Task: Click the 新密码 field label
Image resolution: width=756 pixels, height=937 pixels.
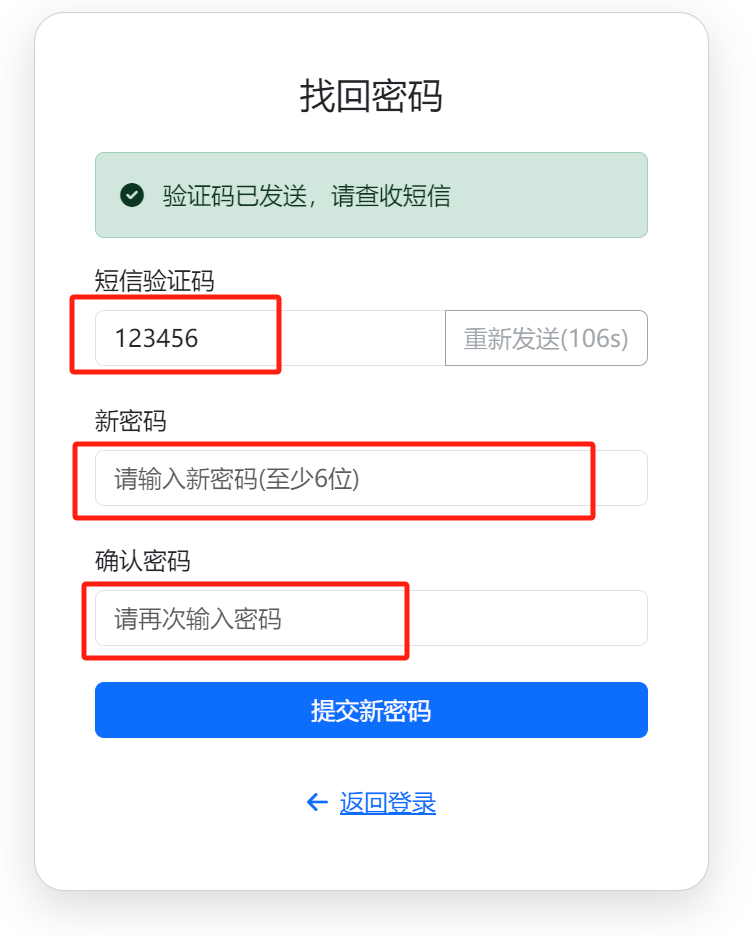Action: tap(130, 421)
